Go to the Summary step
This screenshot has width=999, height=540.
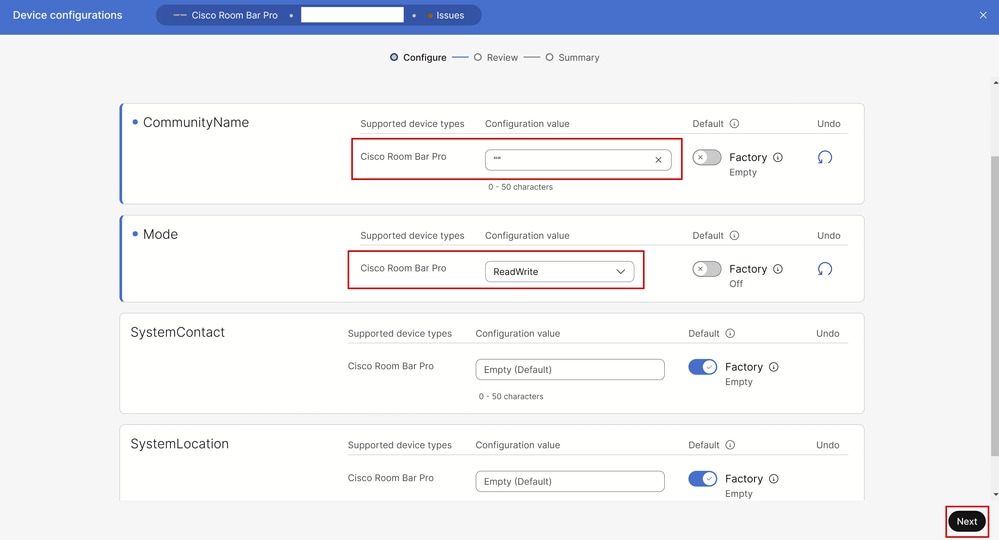572,57
